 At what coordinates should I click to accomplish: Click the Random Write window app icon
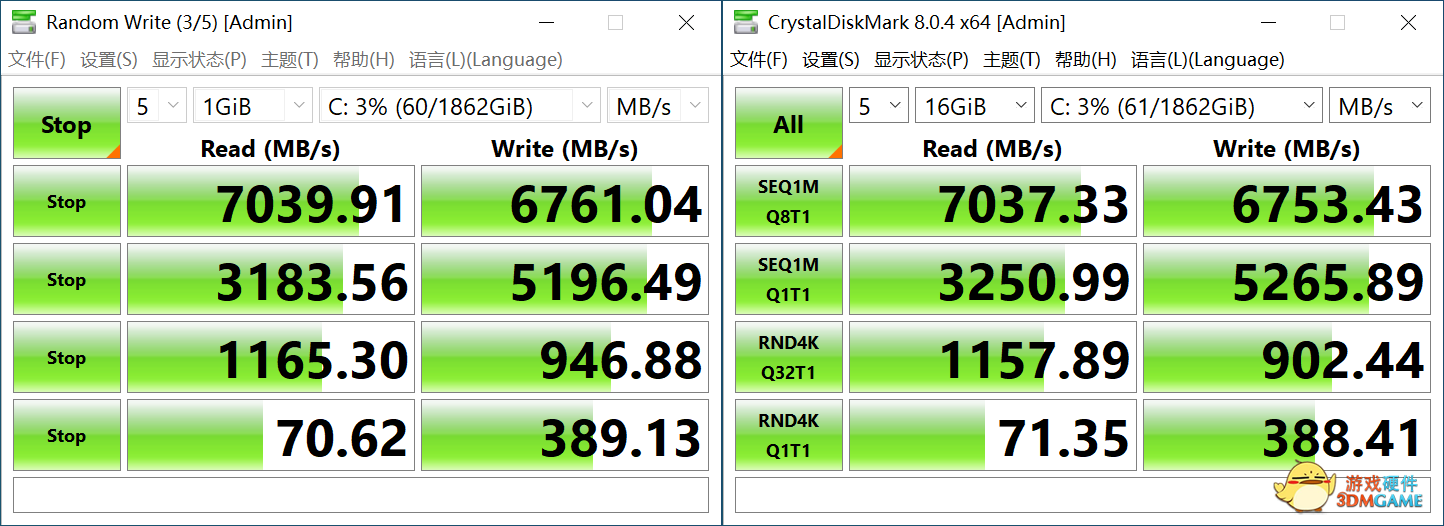tap(23, 22)
